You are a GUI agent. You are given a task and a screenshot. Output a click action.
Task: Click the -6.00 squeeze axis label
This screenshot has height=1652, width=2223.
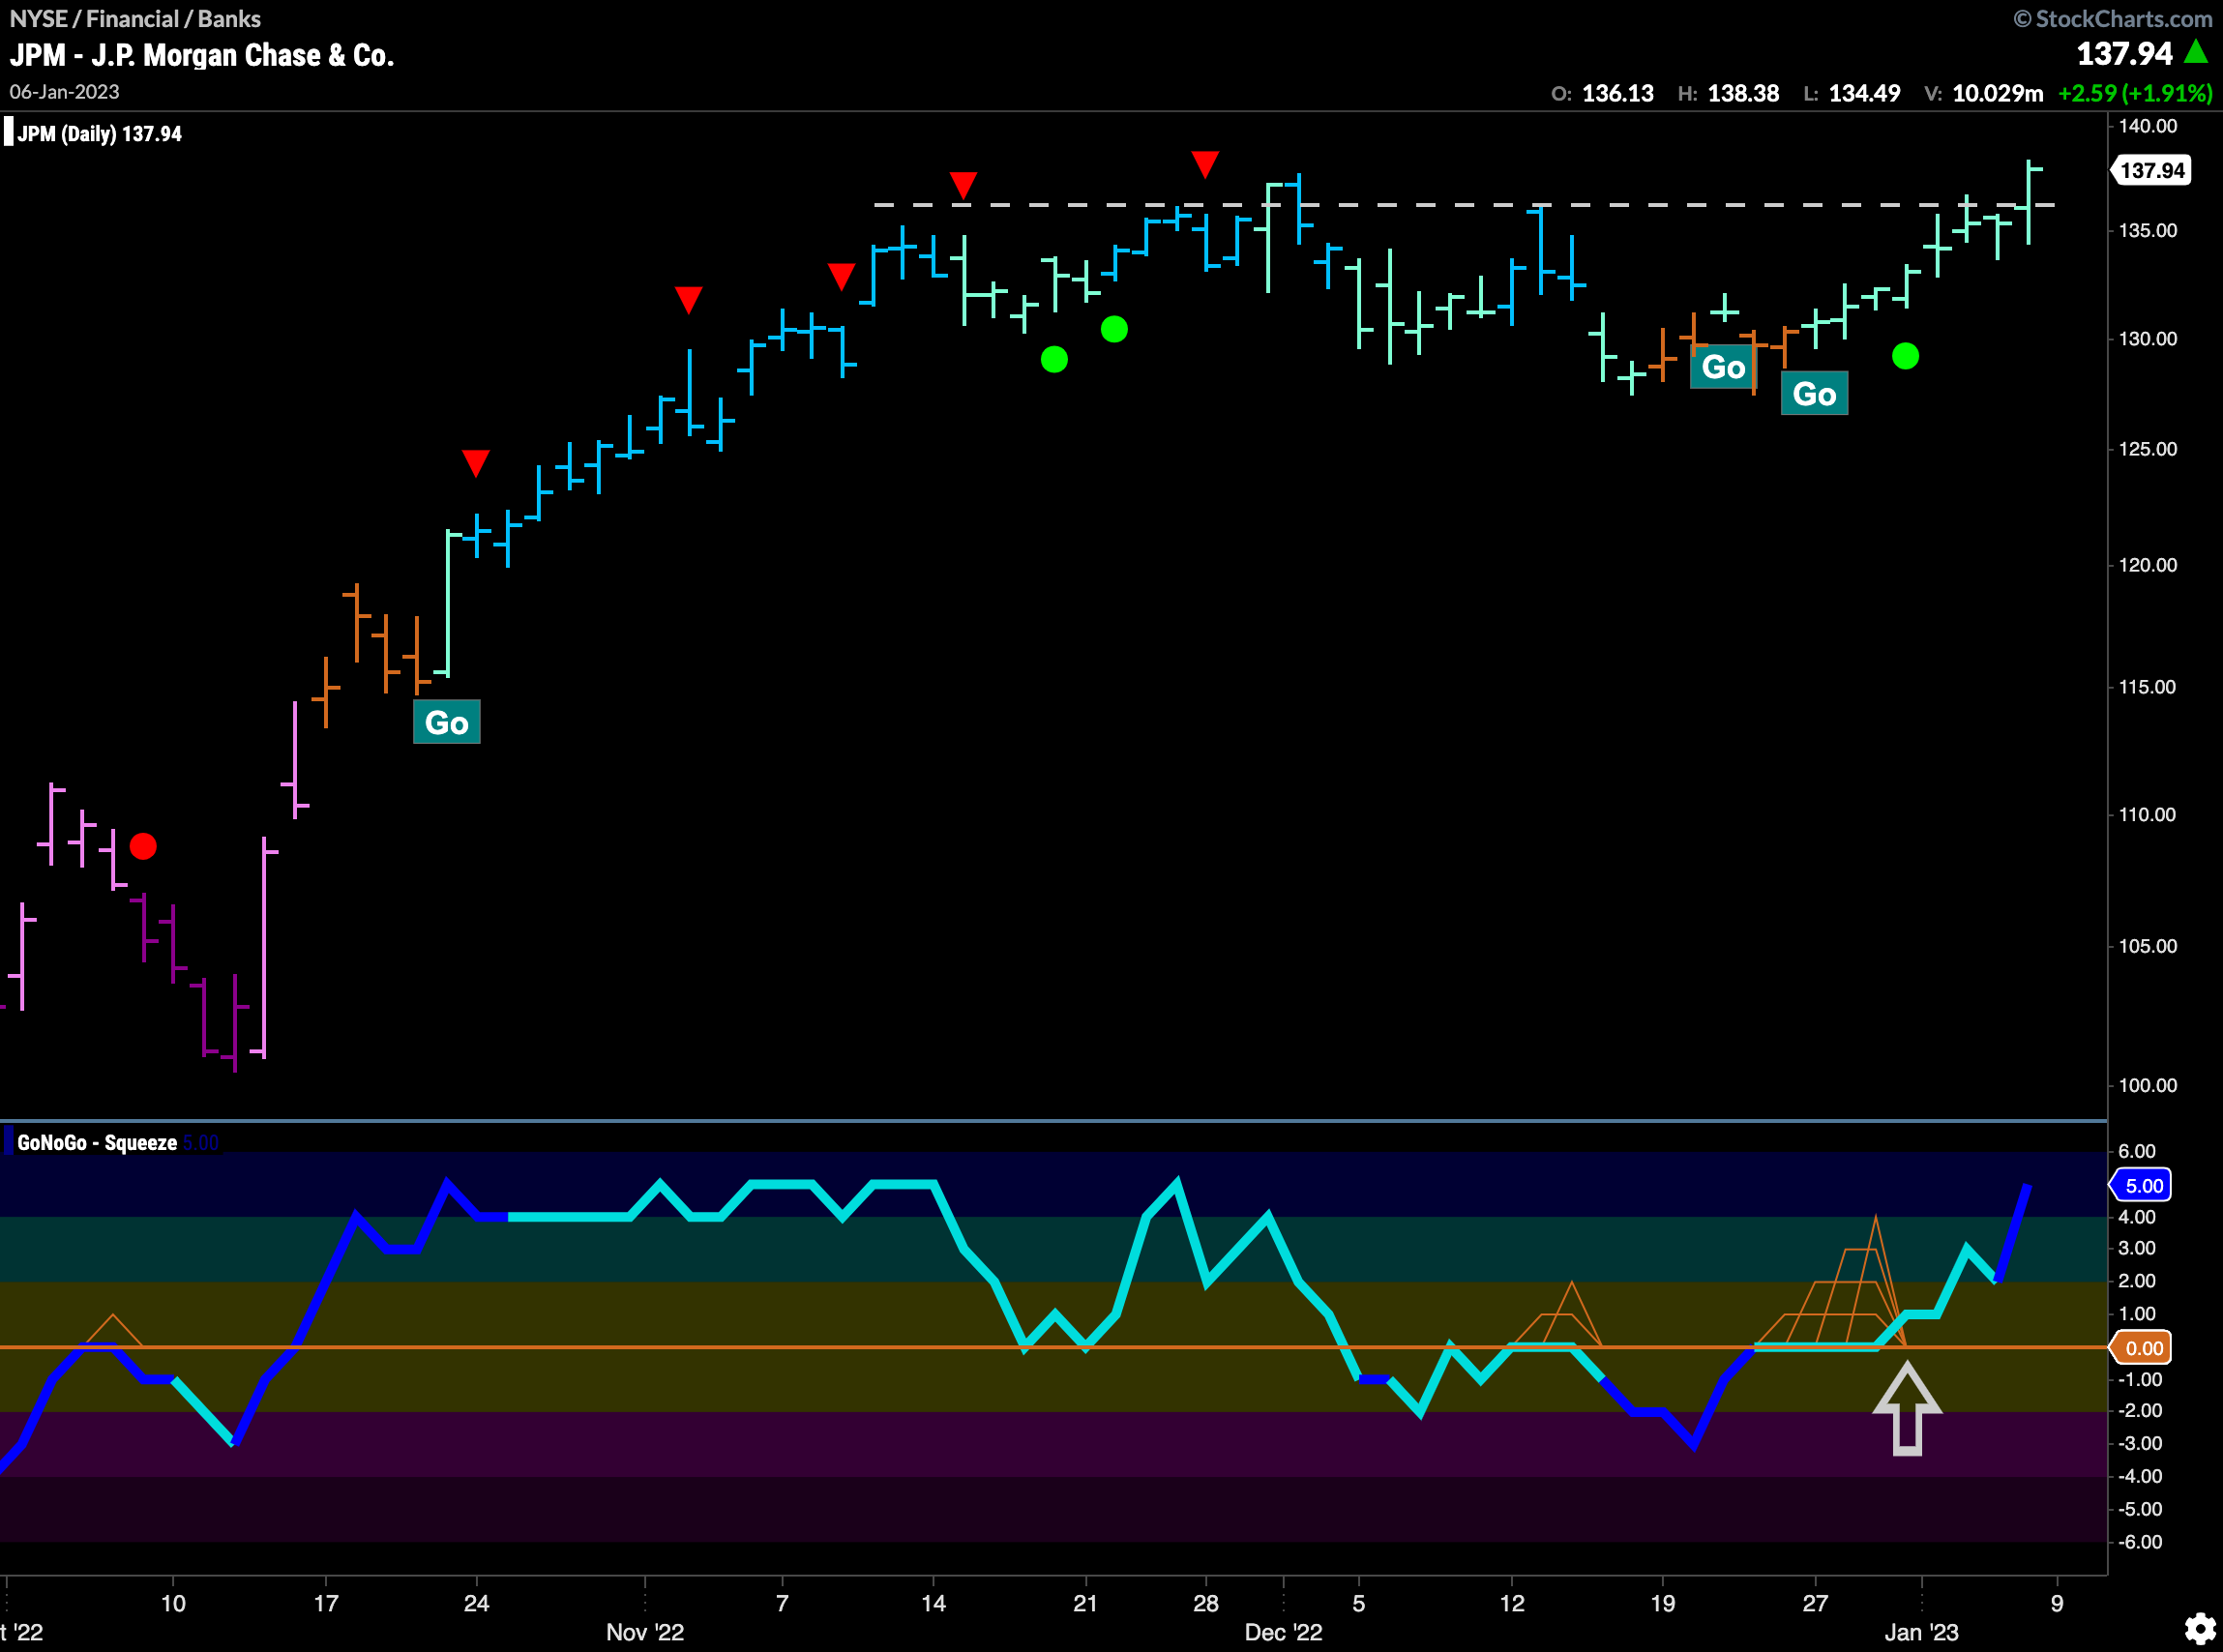[x=2139, y=1542]
